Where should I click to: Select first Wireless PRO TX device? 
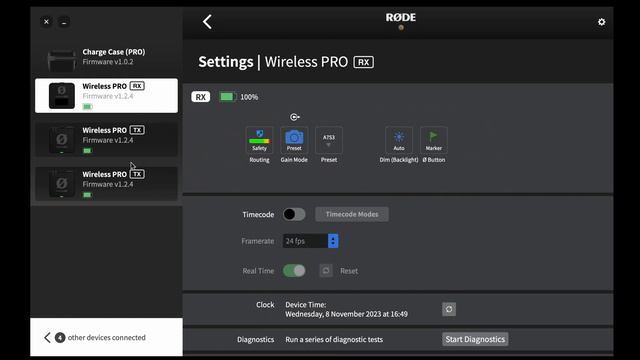pyautogui.click(x=106, y=139)
